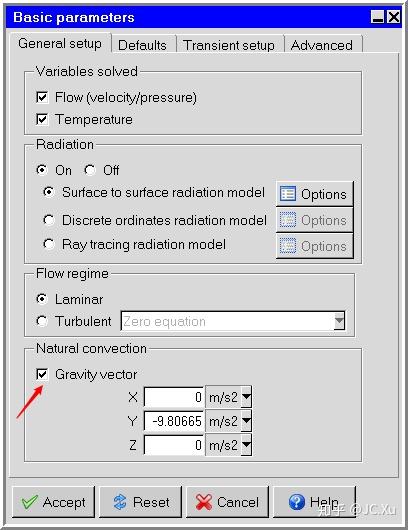Expand the Zero equation turbulence dropdown
The height and width of the screenshot is (530, 408).
point(339,321)
